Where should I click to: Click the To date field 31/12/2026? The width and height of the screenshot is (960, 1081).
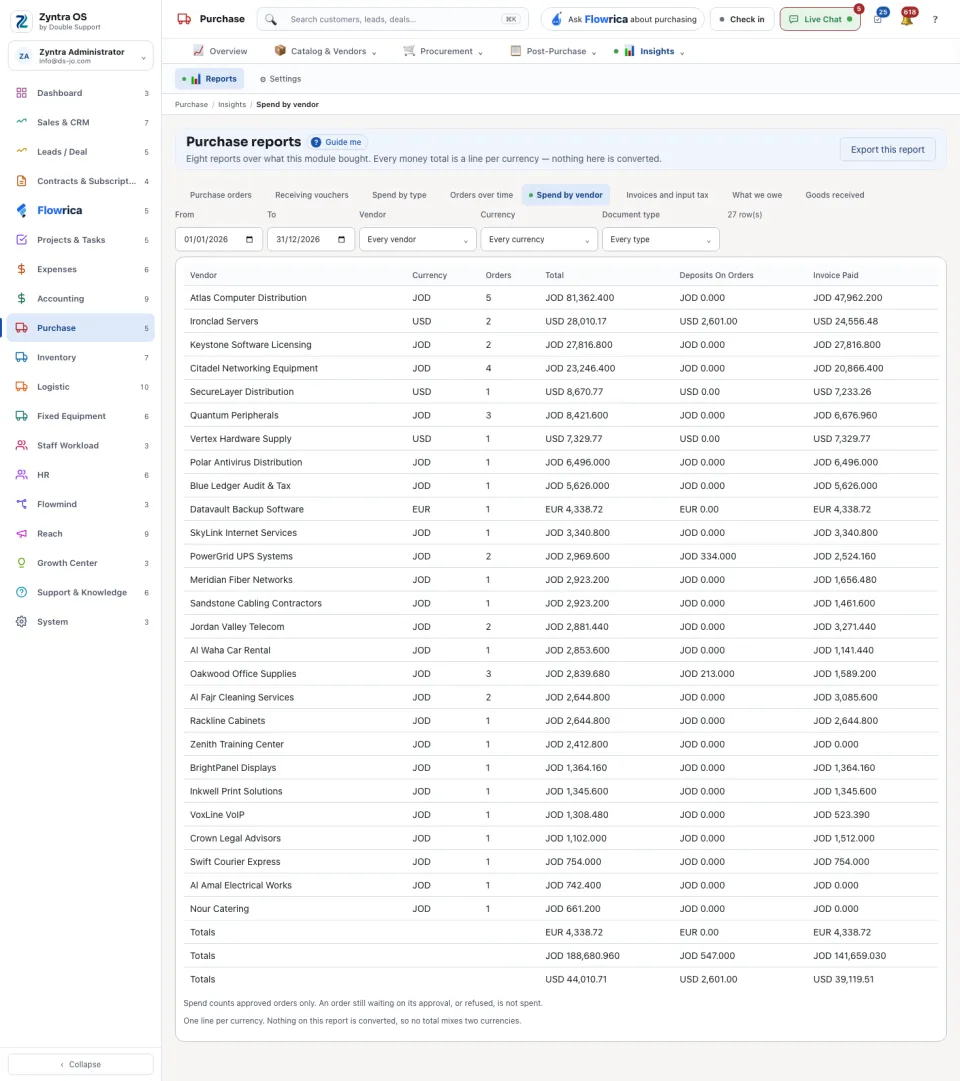[x=310, y=239]
